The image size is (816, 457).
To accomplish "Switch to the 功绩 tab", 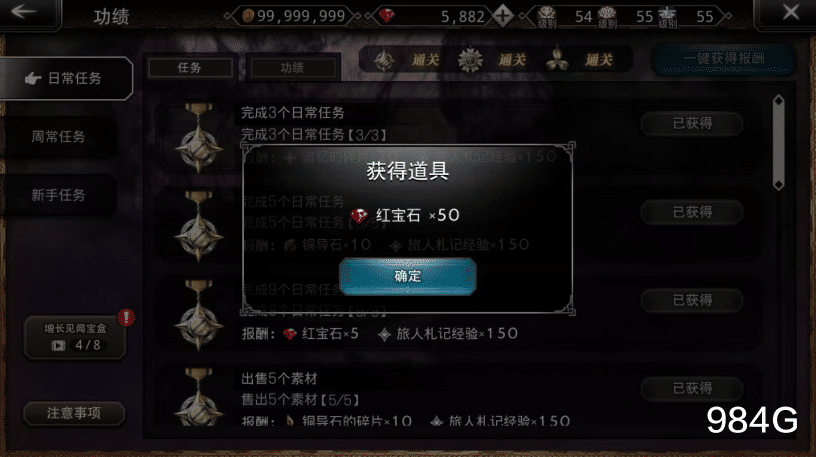I will [292, 68].
